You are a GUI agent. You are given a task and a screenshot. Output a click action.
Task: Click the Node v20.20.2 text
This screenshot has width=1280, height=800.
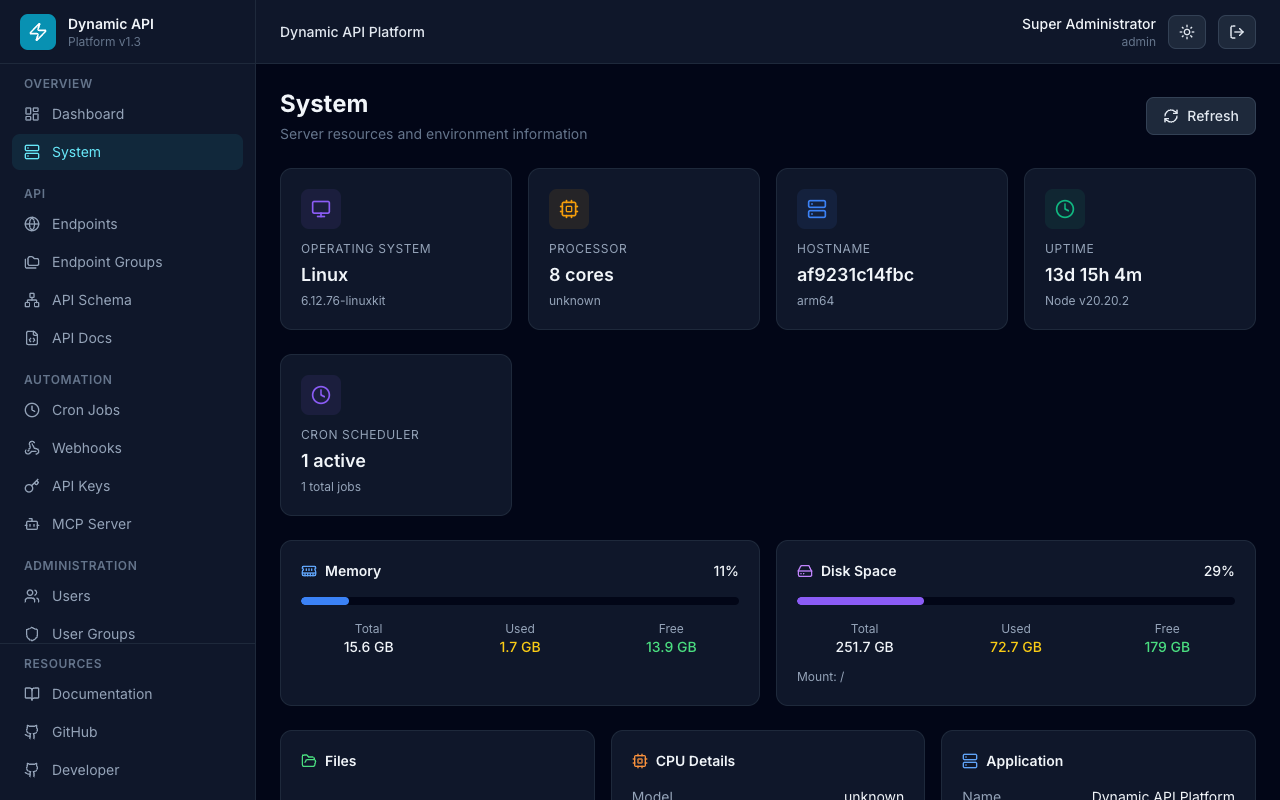1087,301
